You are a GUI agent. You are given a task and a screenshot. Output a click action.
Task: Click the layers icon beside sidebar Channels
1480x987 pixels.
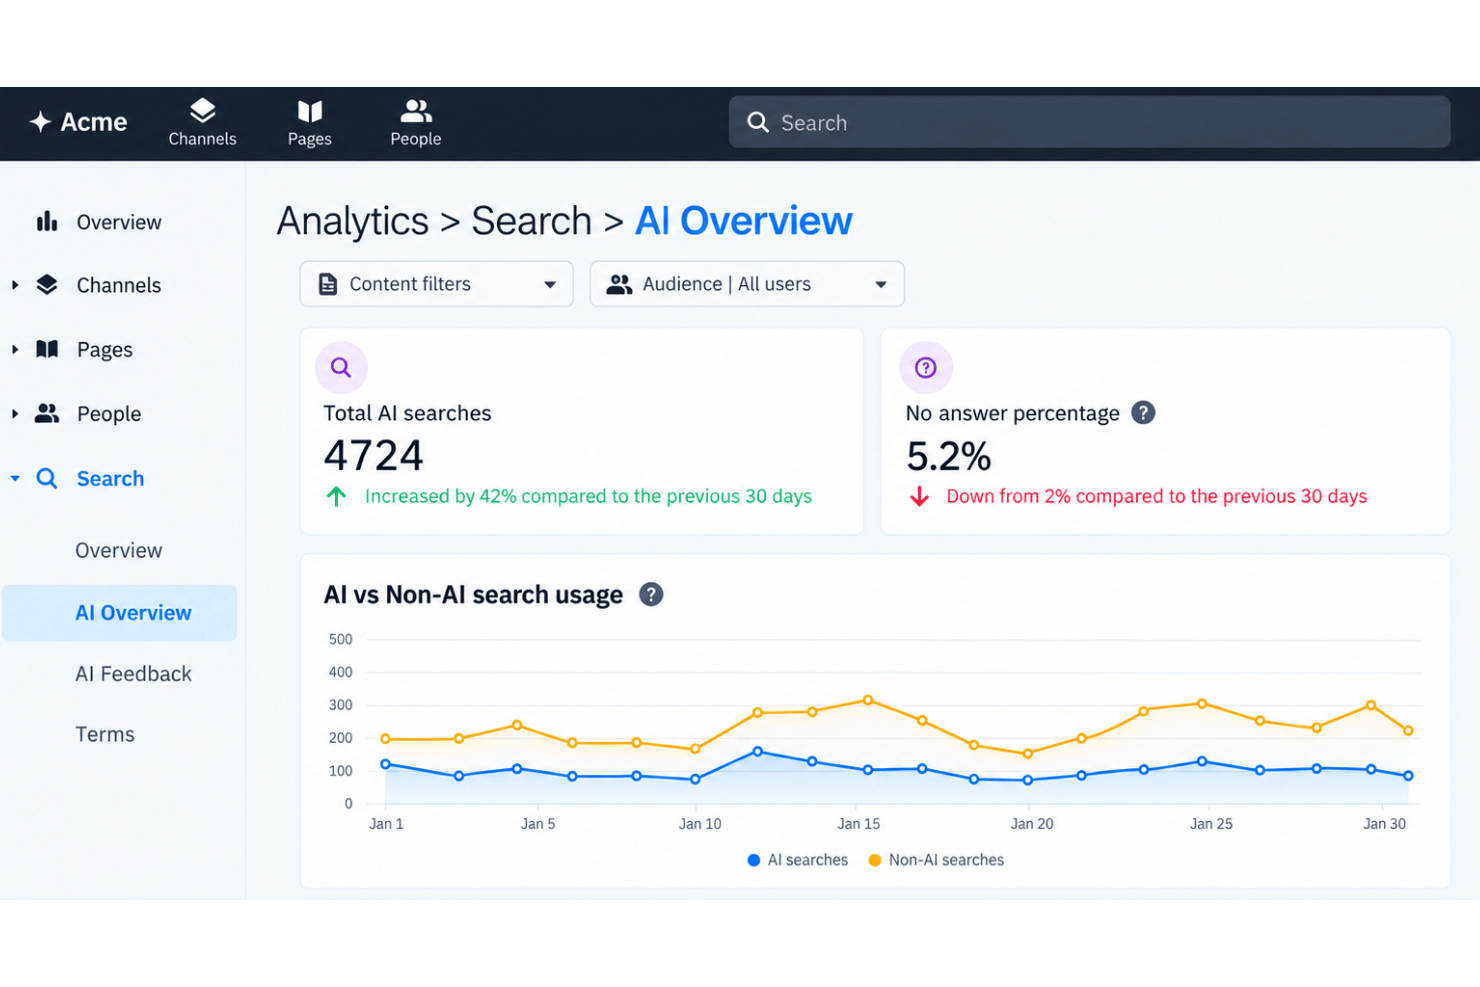tap(47, 284)
